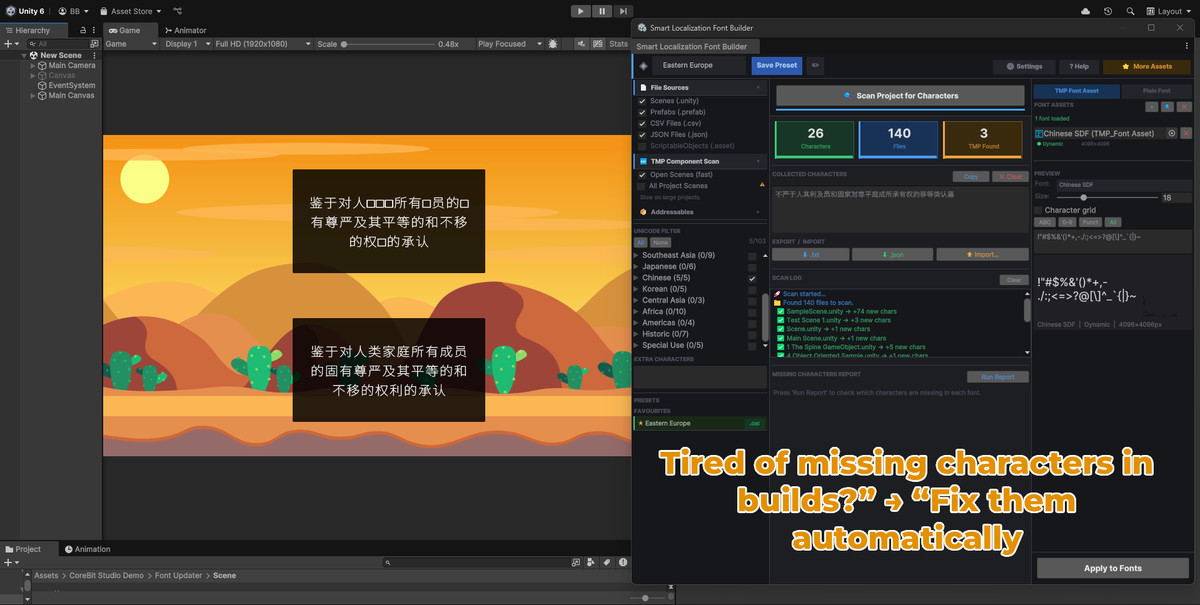Enable the Character grid checkbox
Screen dimensions: 1200x605
(x=1038, y=210)
